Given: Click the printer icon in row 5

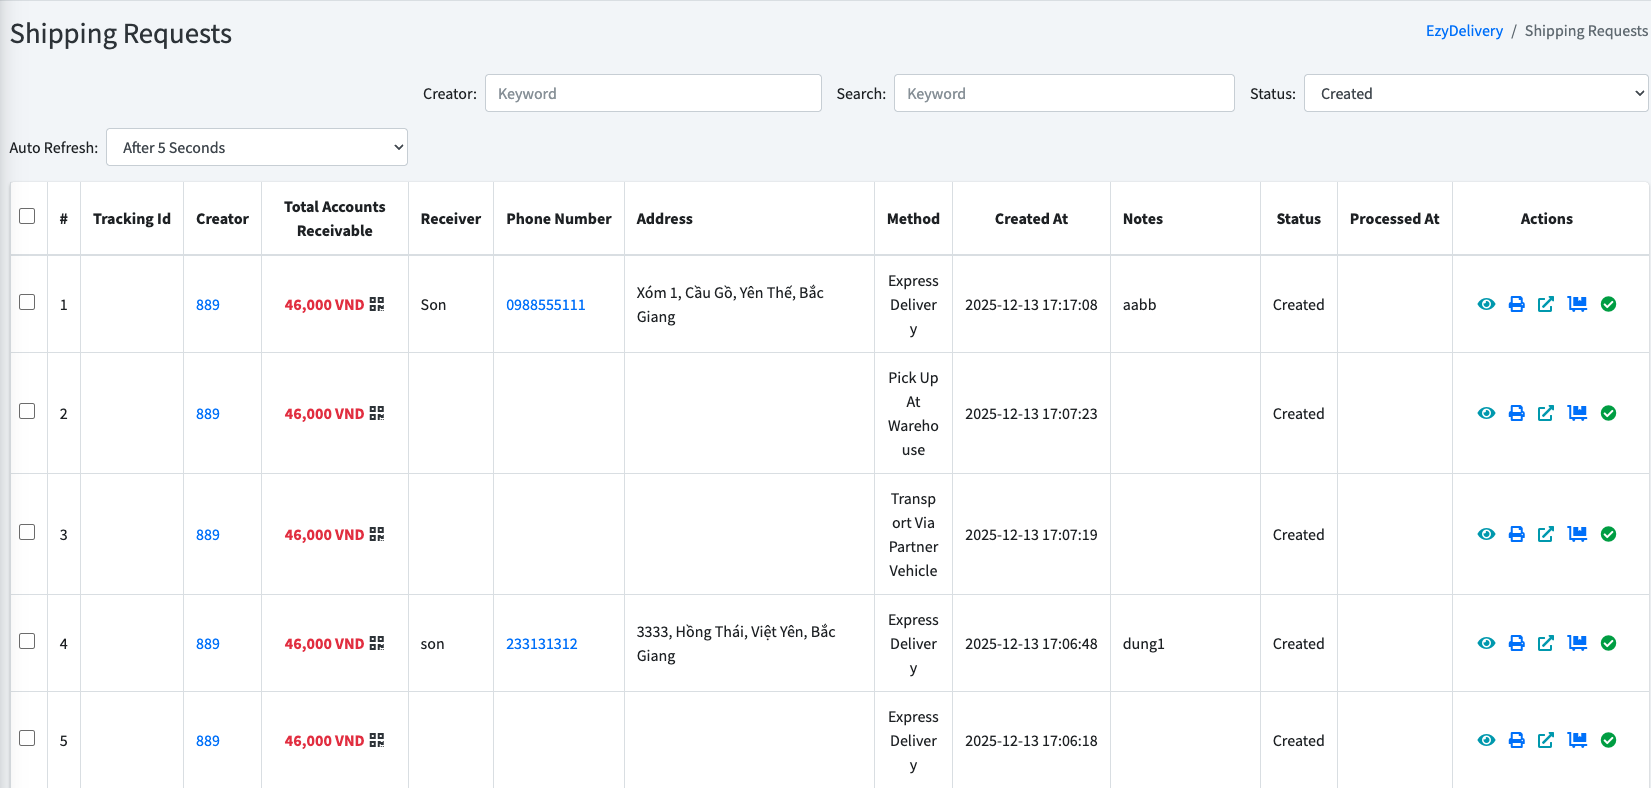Looking at the screenshot, I should pos(1516,740).
